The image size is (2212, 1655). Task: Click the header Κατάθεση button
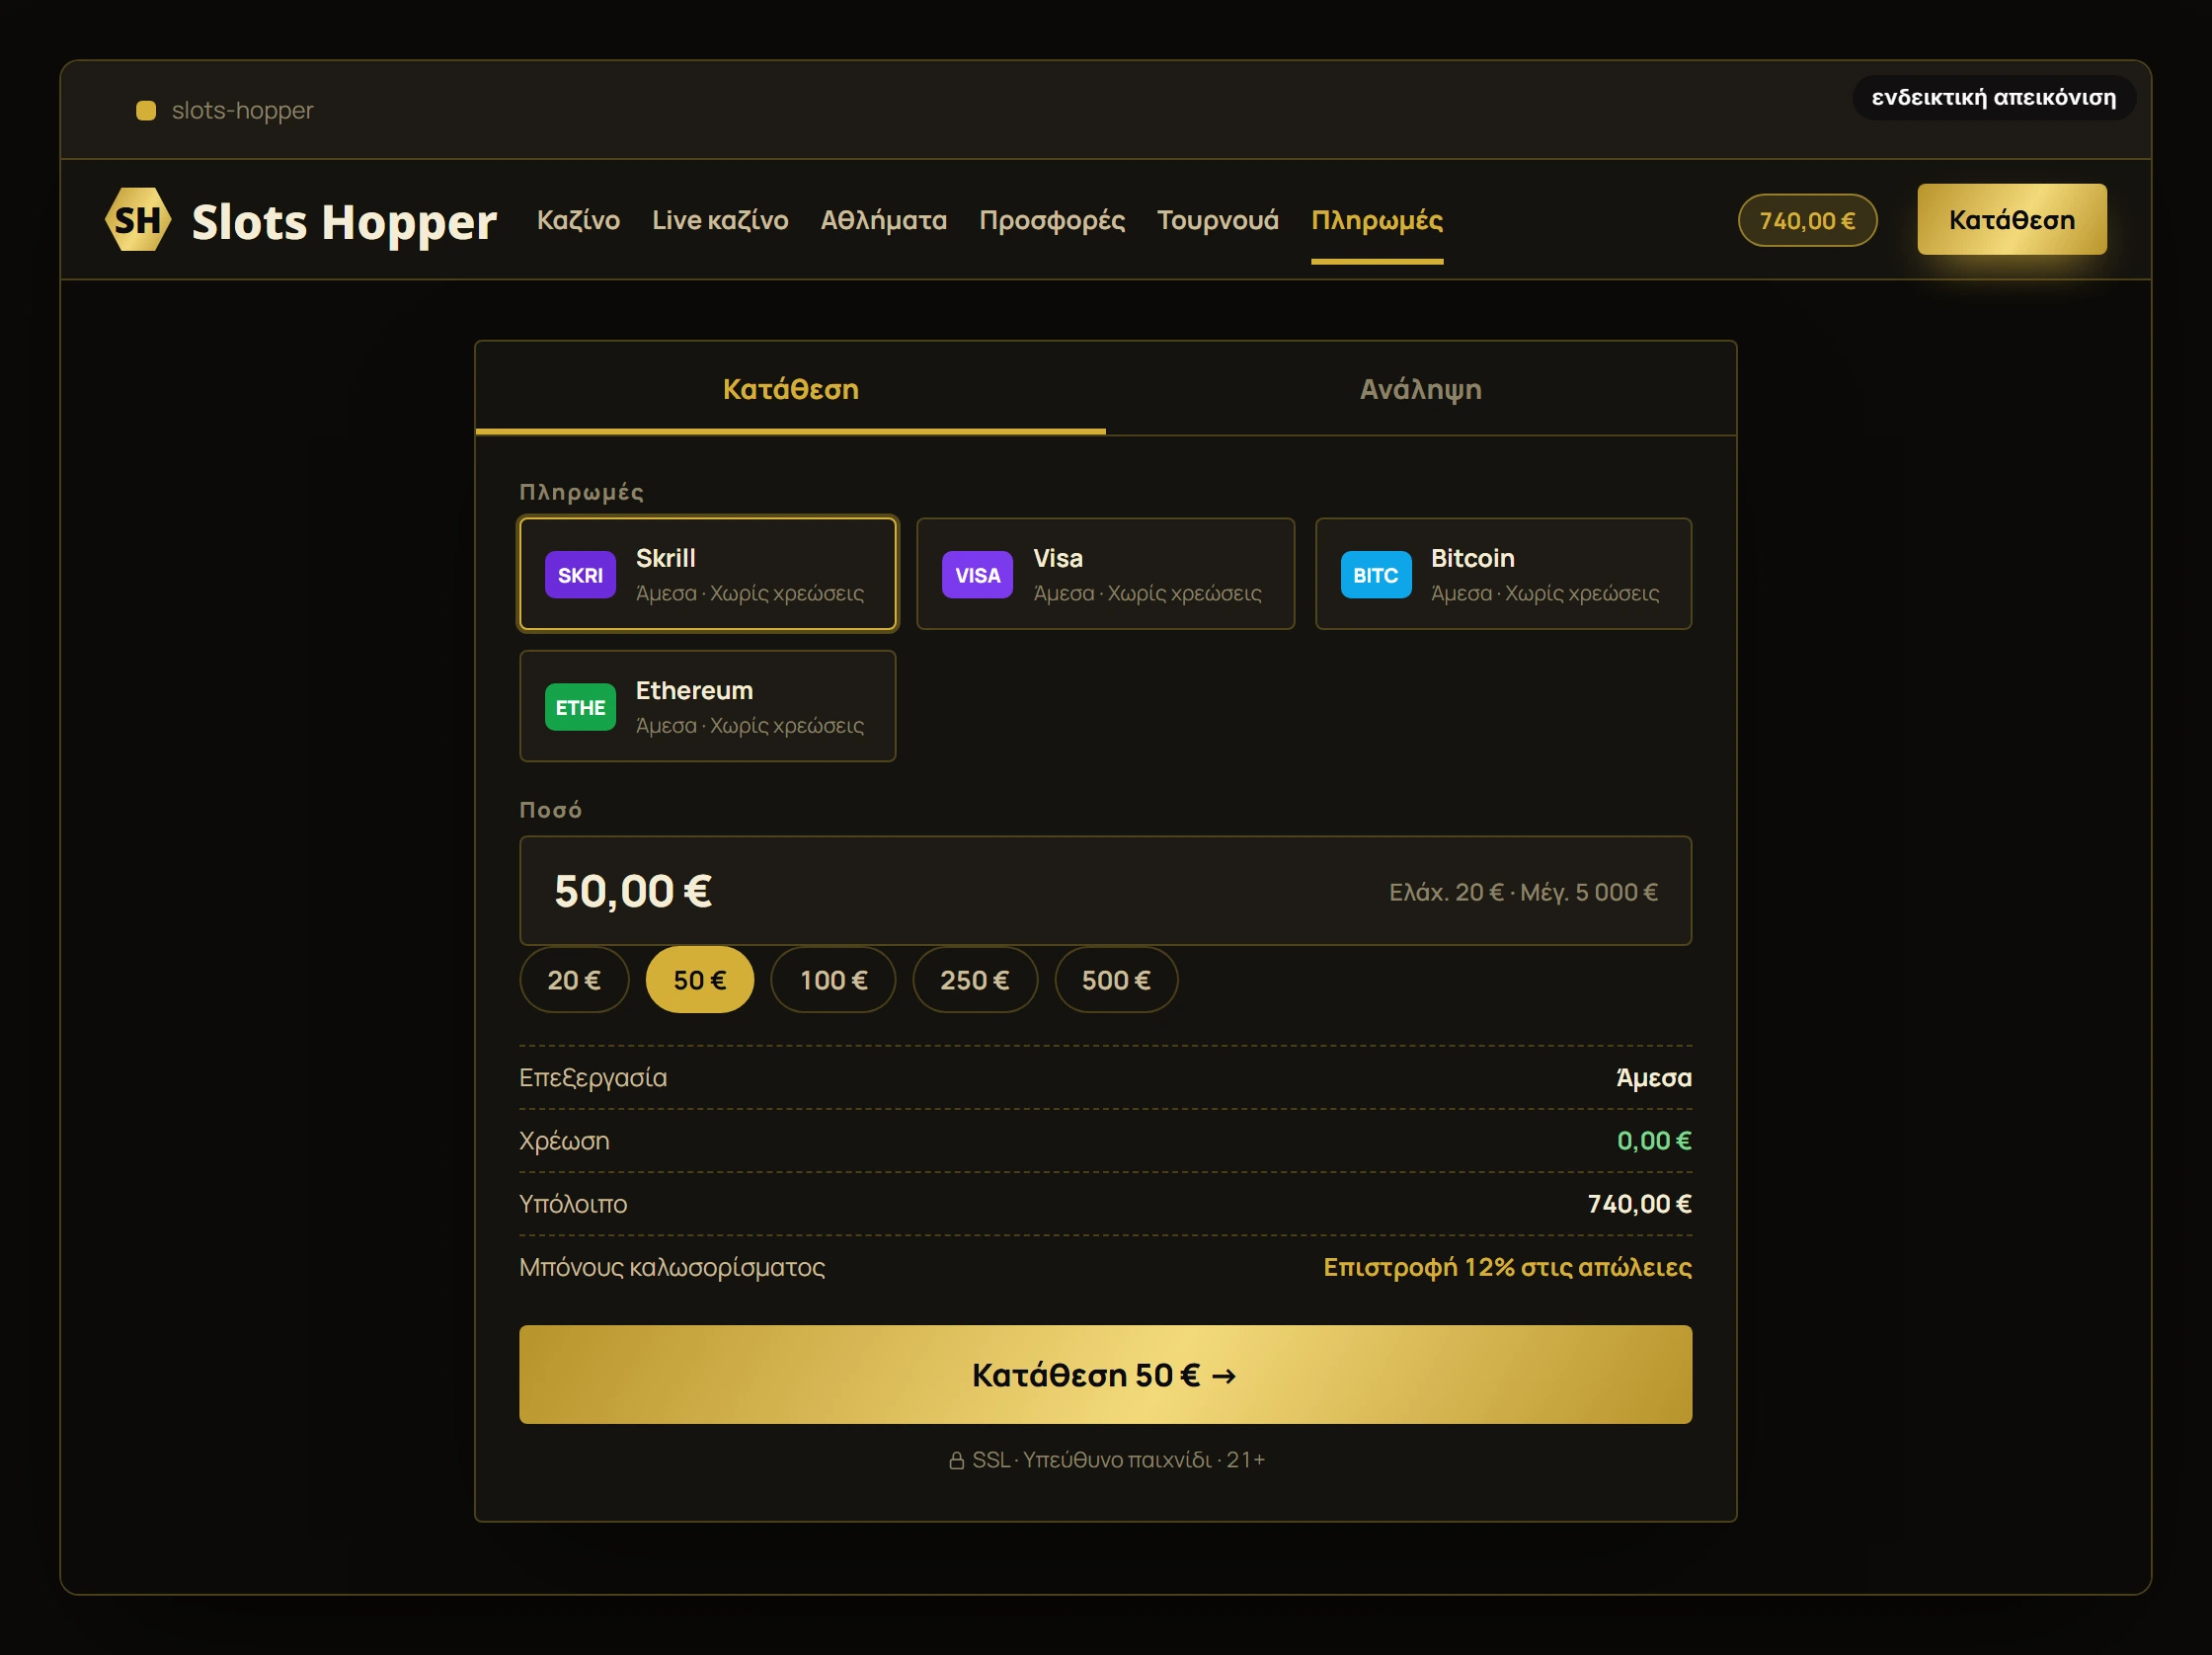(2012, 219)
